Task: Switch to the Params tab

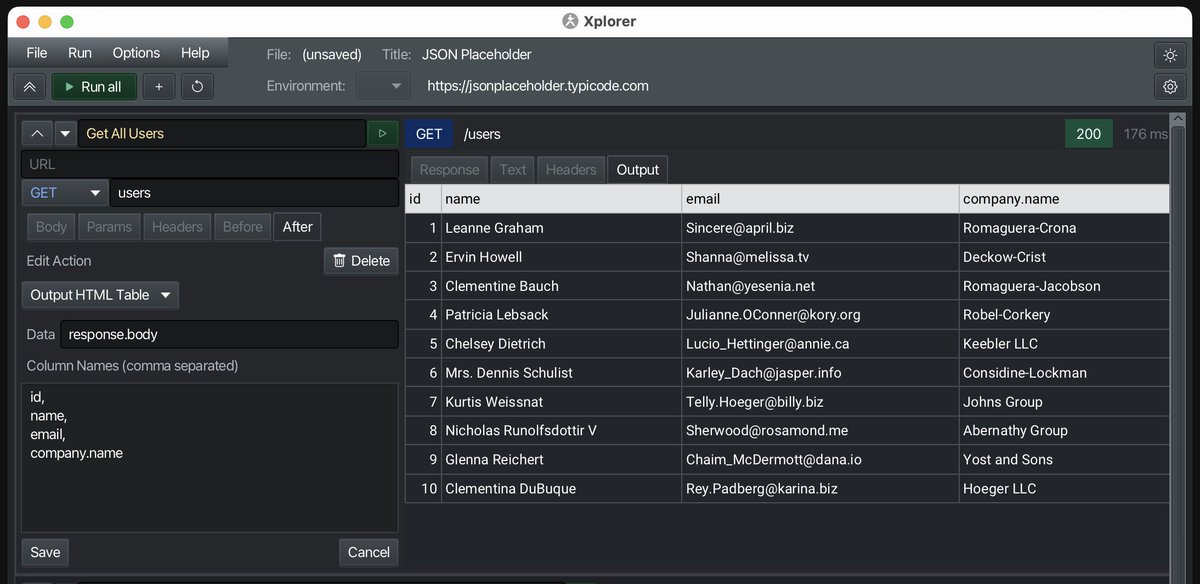Action: point(110,227)
